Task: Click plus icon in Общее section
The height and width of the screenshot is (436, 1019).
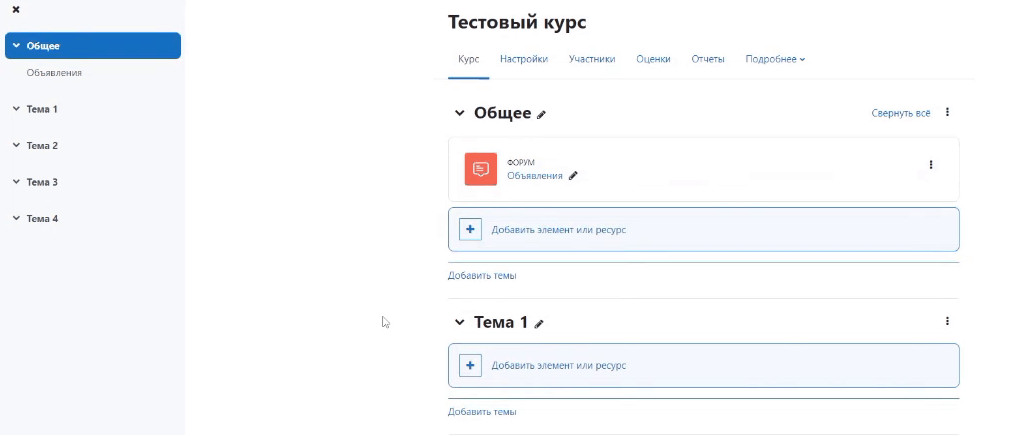Action: pos(470,229)
